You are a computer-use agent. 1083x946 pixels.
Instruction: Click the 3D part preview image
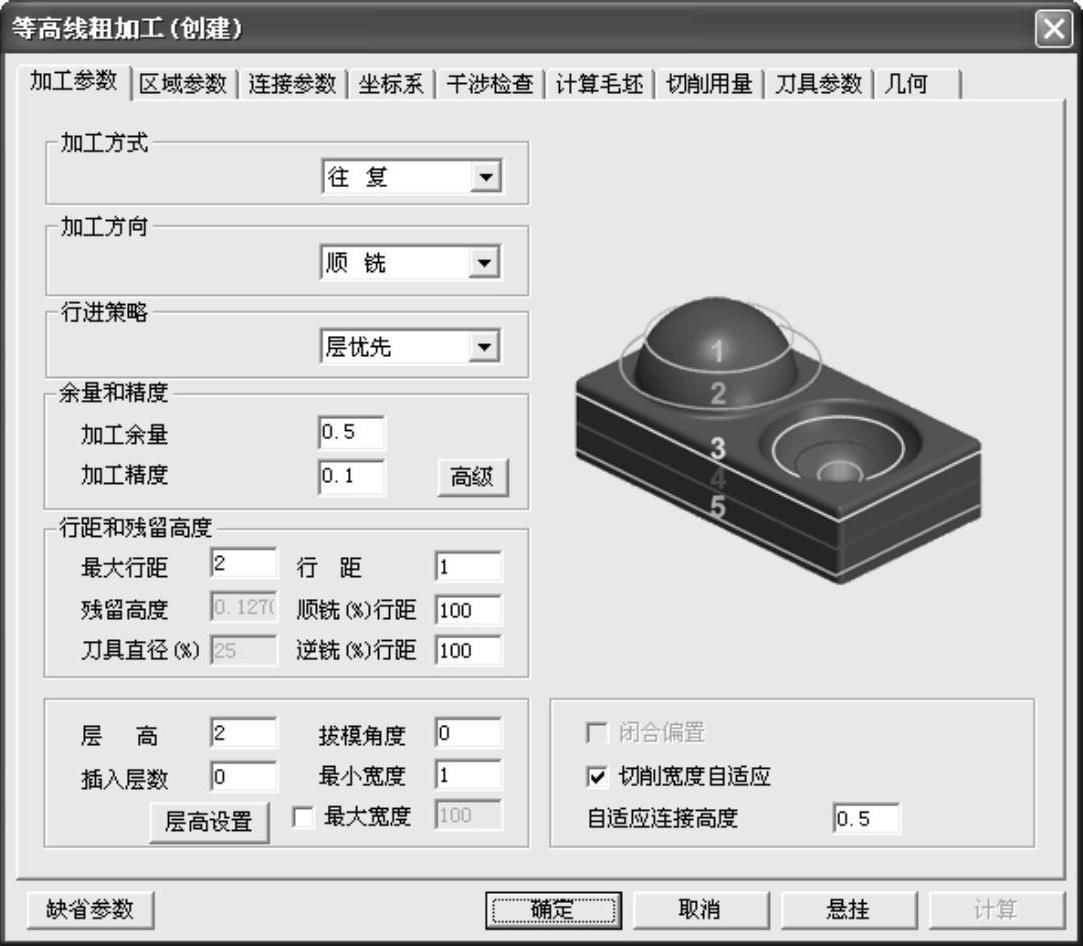(x=776, y=440)
